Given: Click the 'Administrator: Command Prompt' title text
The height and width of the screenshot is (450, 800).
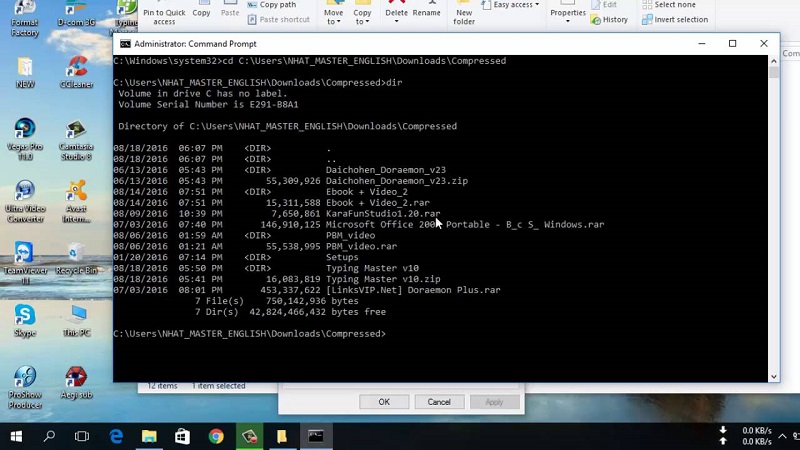Looking at the screenshot, I should point(195,44).
